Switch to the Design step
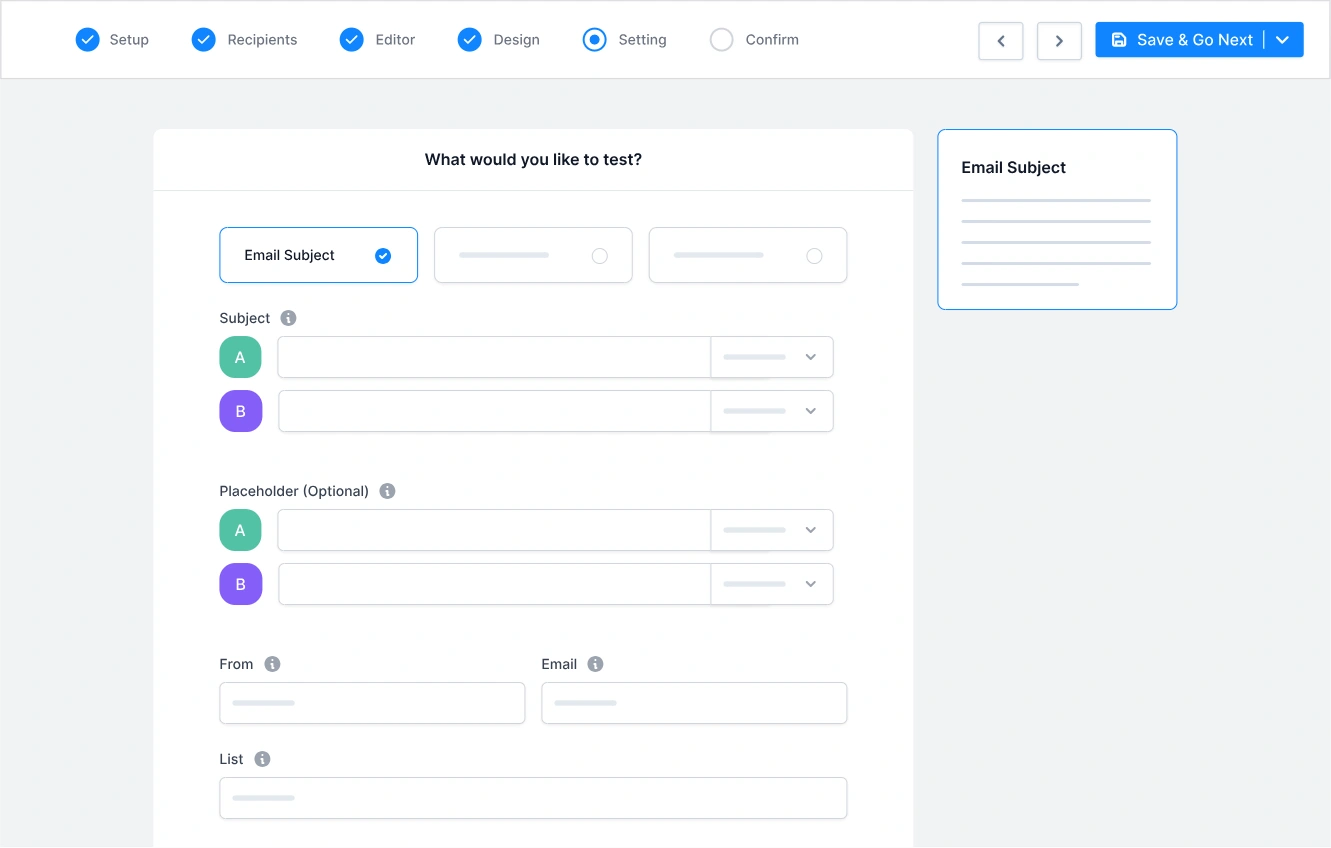The width and height of the screenshot is (1331, 848). tap(499, 40)
